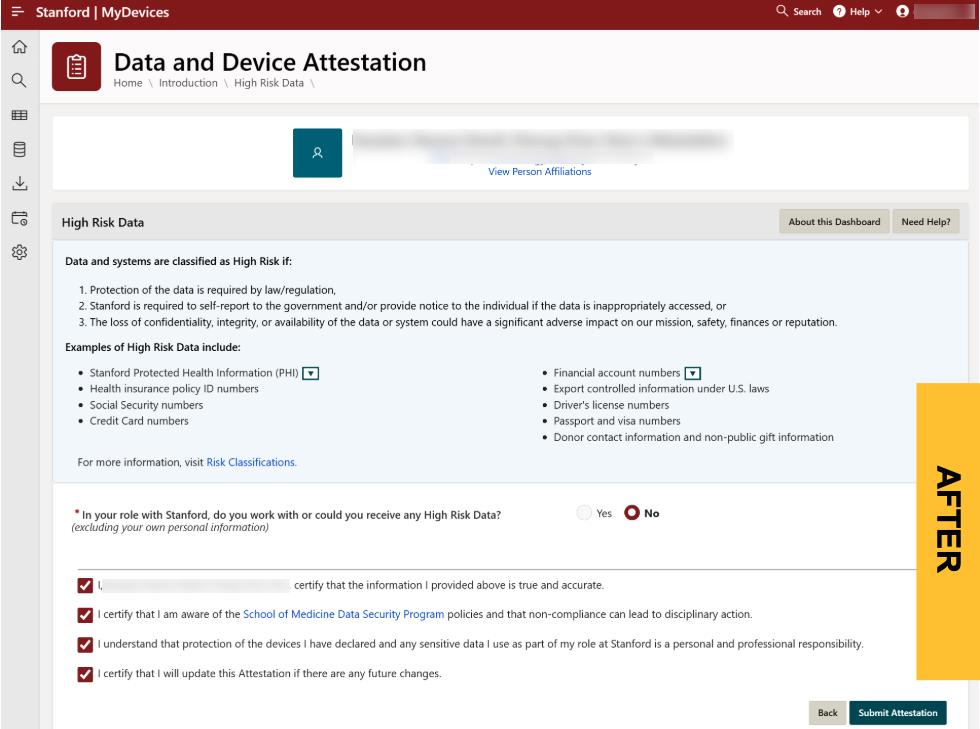Click the Search label in header
The image size is (980, 729).
[x=807, y=12]
